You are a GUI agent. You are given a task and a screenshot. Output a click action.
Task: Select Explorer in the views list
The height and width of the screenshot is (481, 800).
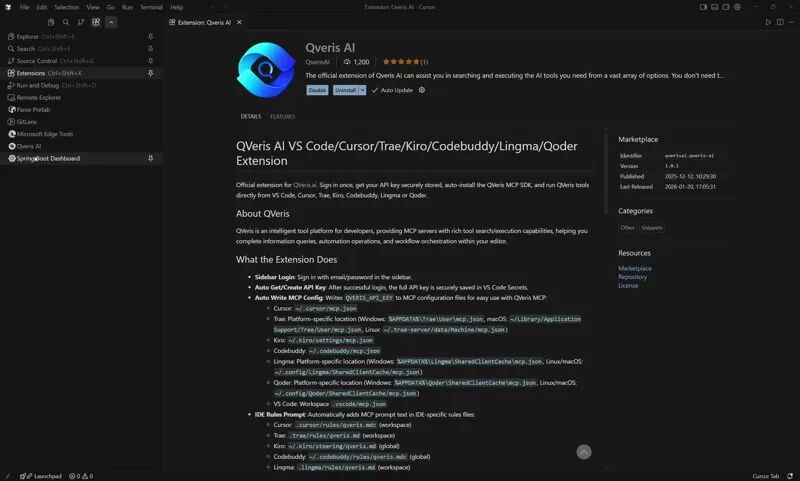[x=82, y=37]
